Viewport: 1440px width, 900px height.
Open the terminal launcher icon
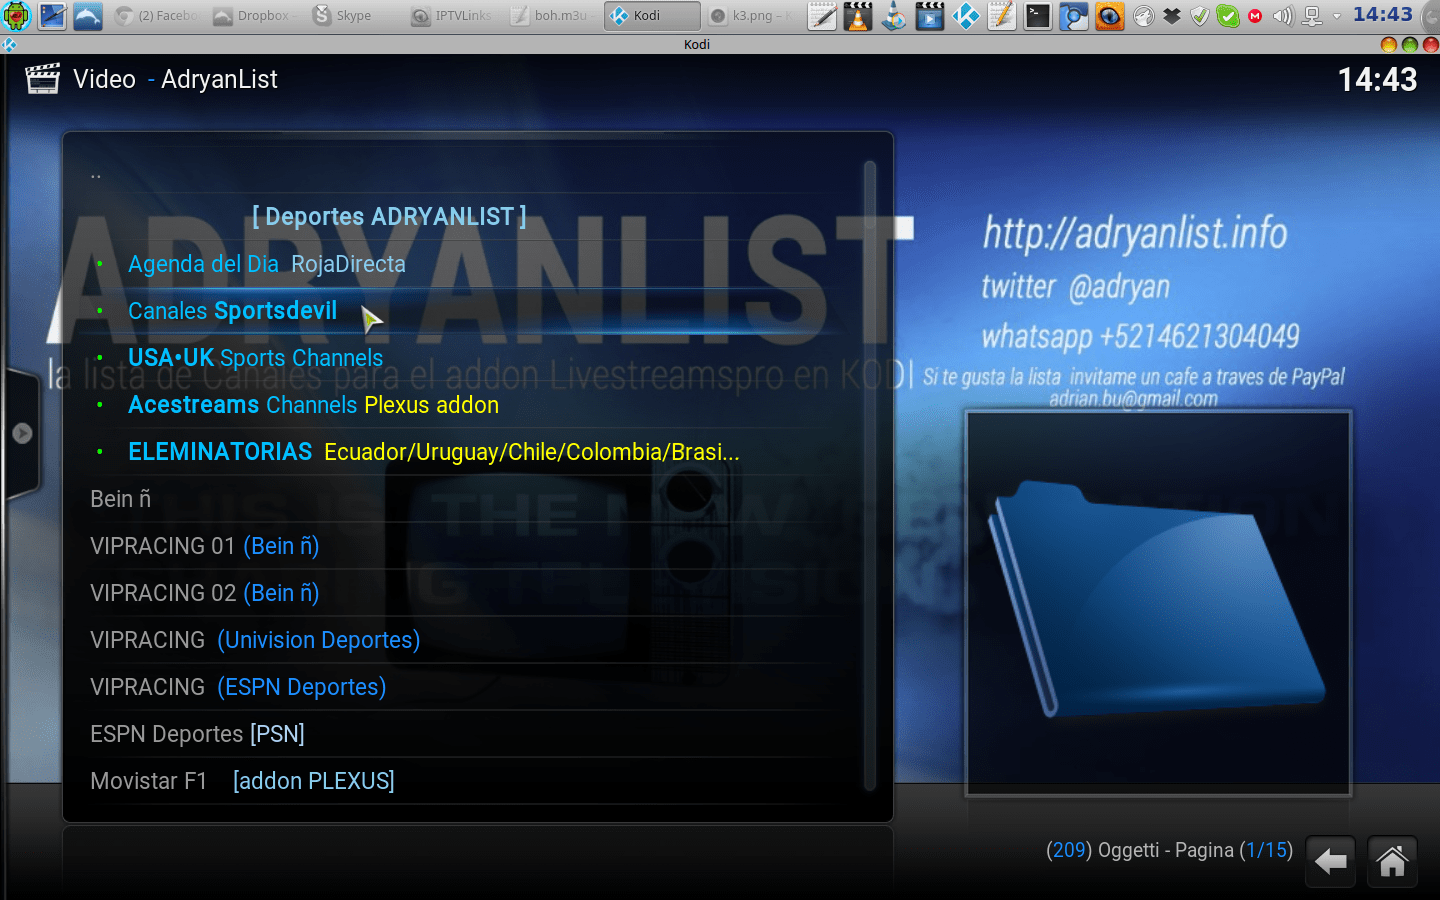(1038, 16)
